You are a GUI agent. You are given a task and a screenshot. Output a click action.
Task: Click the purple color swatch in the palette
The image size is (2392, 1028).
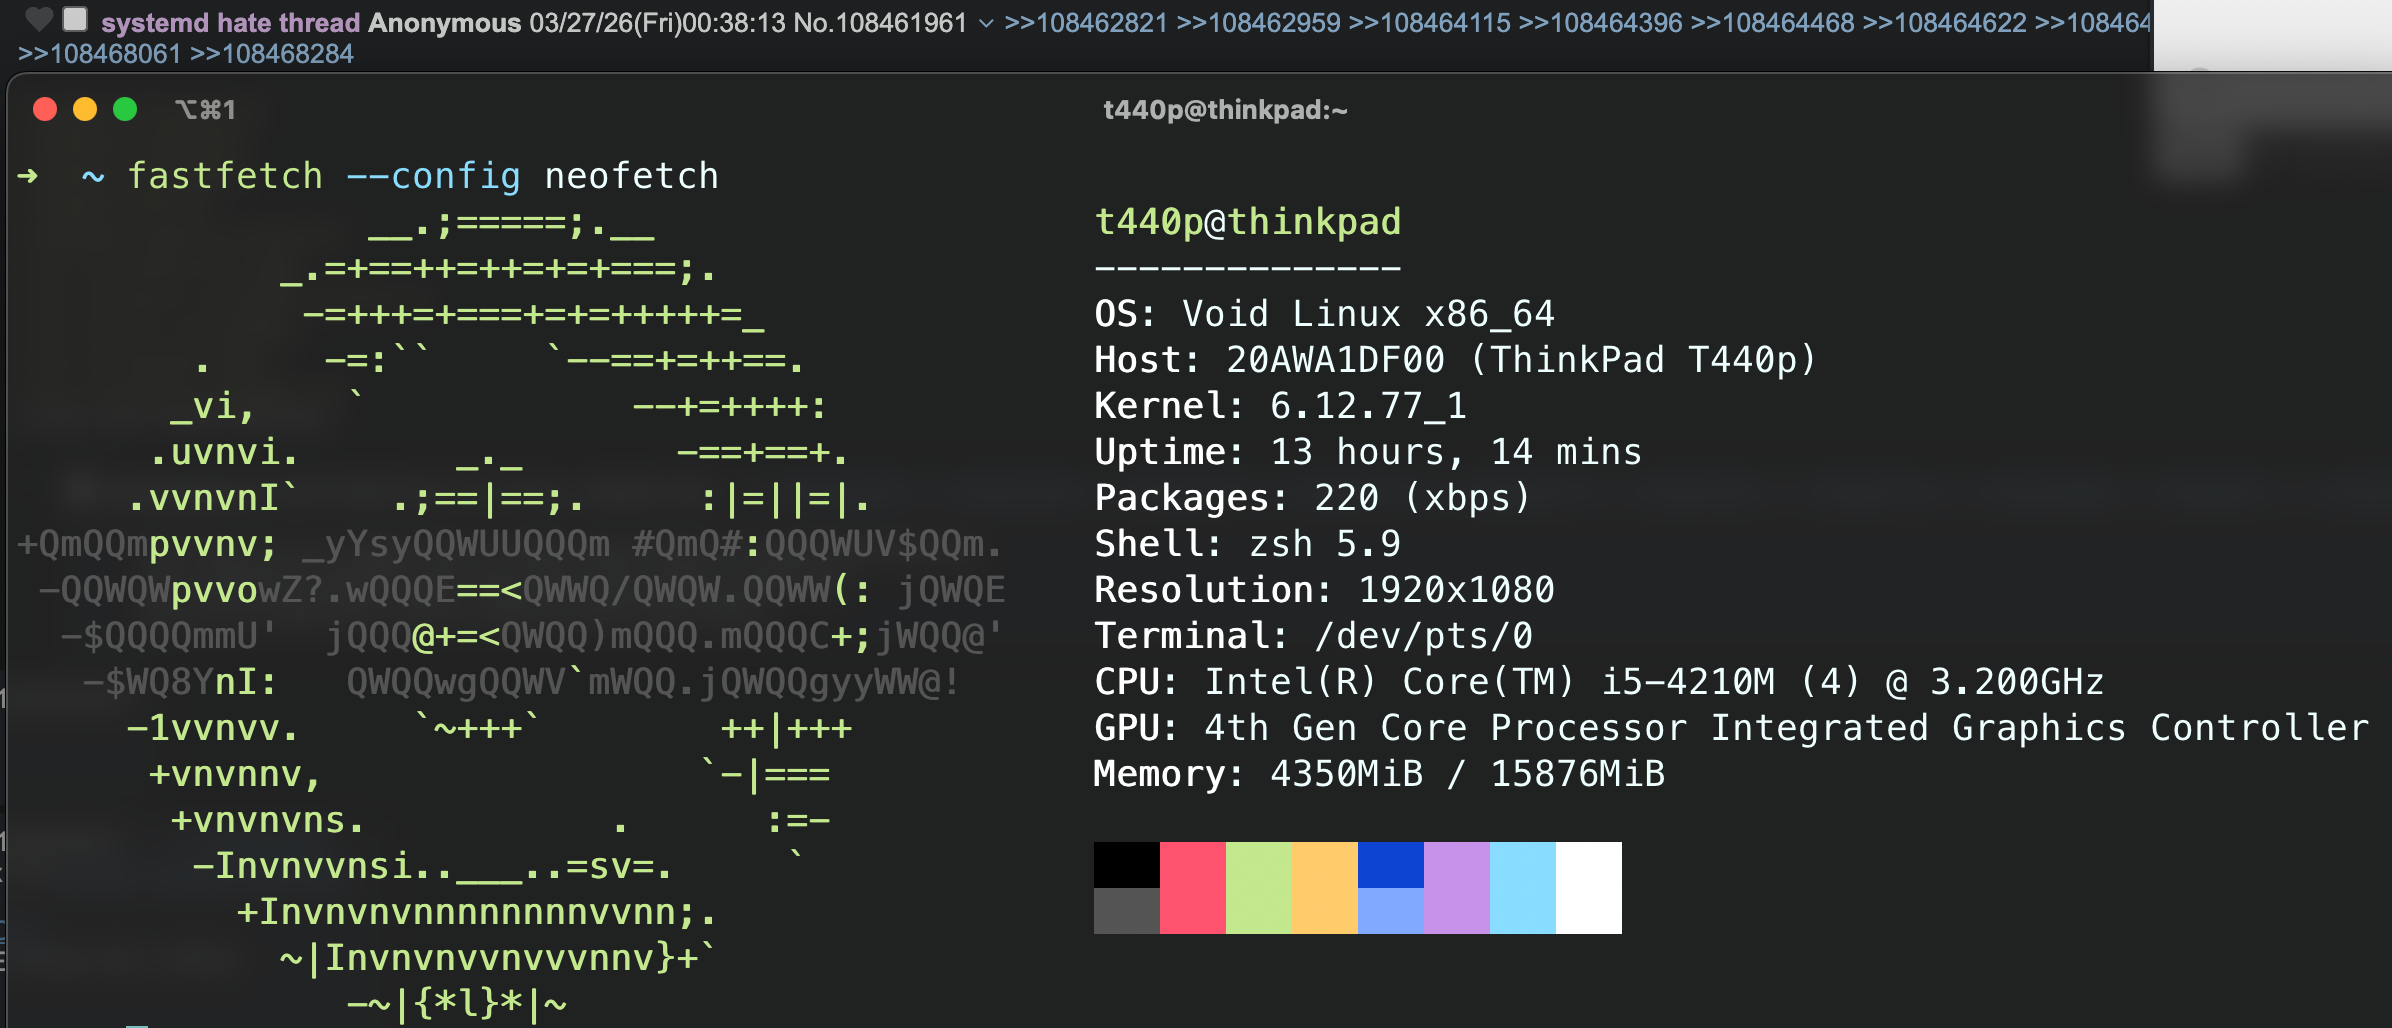(1457, 888)
